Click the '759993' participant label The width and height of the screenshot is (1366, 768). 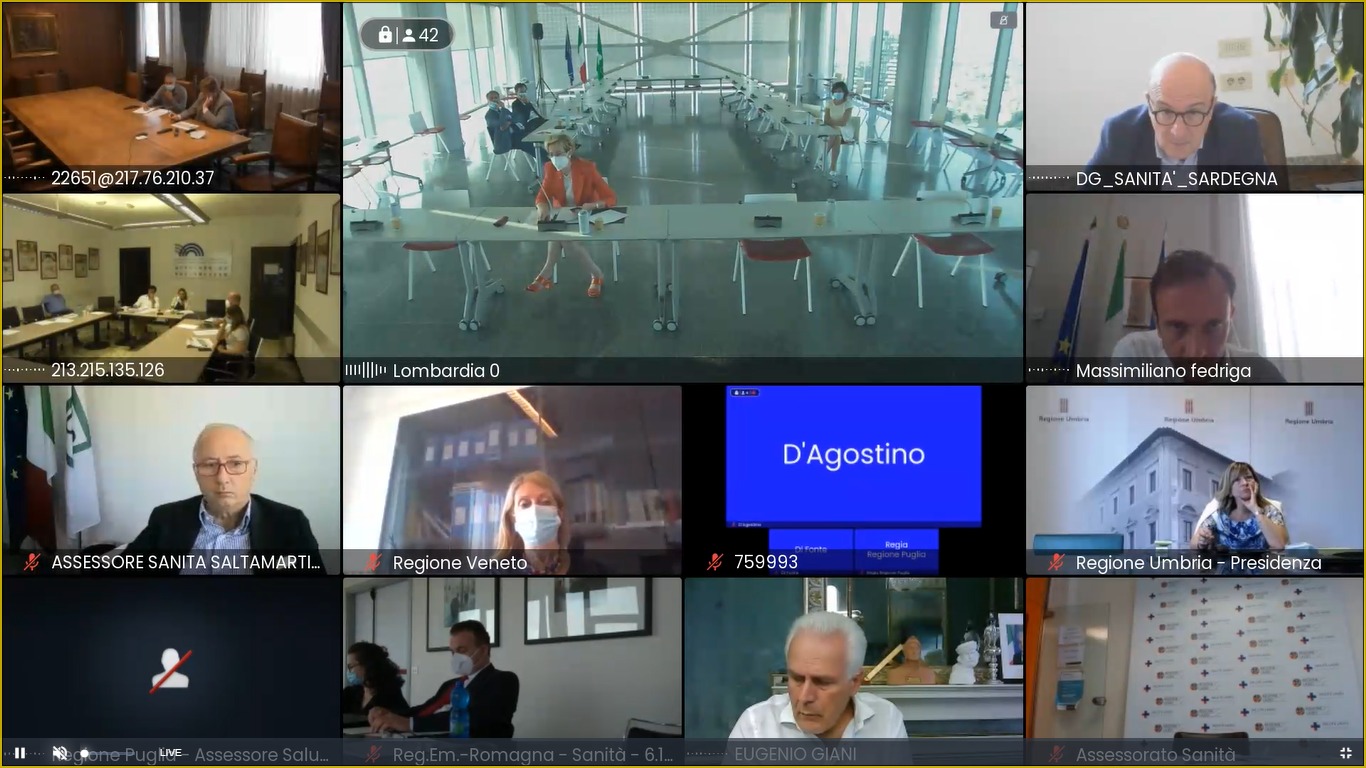click(x=766, y=563)
